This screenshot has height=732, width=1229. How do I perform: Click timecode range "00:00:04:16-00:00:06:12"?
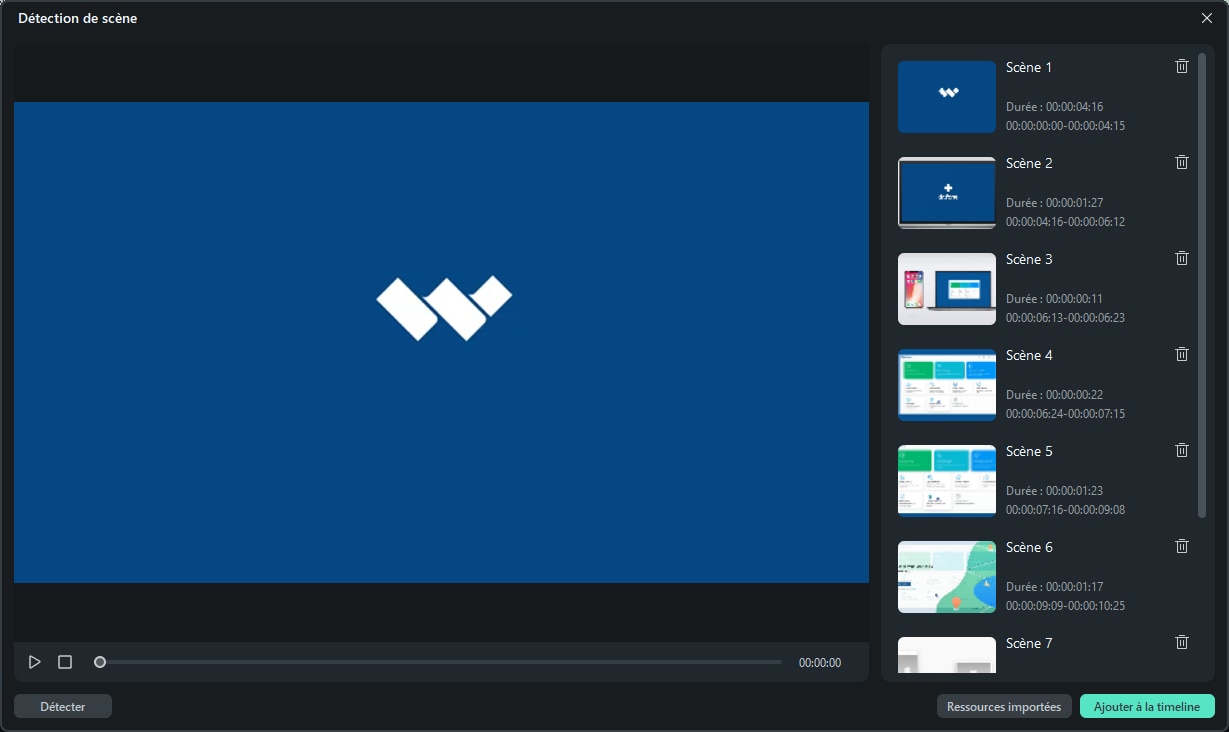tap(1065, 222)
